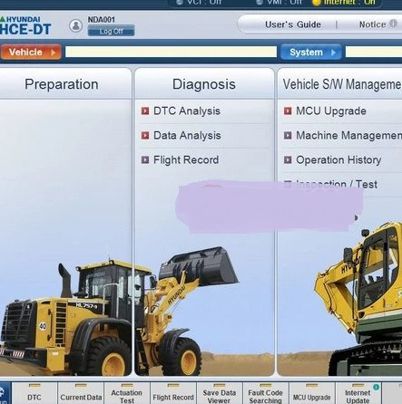Open Operation History
Viewport: 402px width, 404px height.
coord(338,160)
